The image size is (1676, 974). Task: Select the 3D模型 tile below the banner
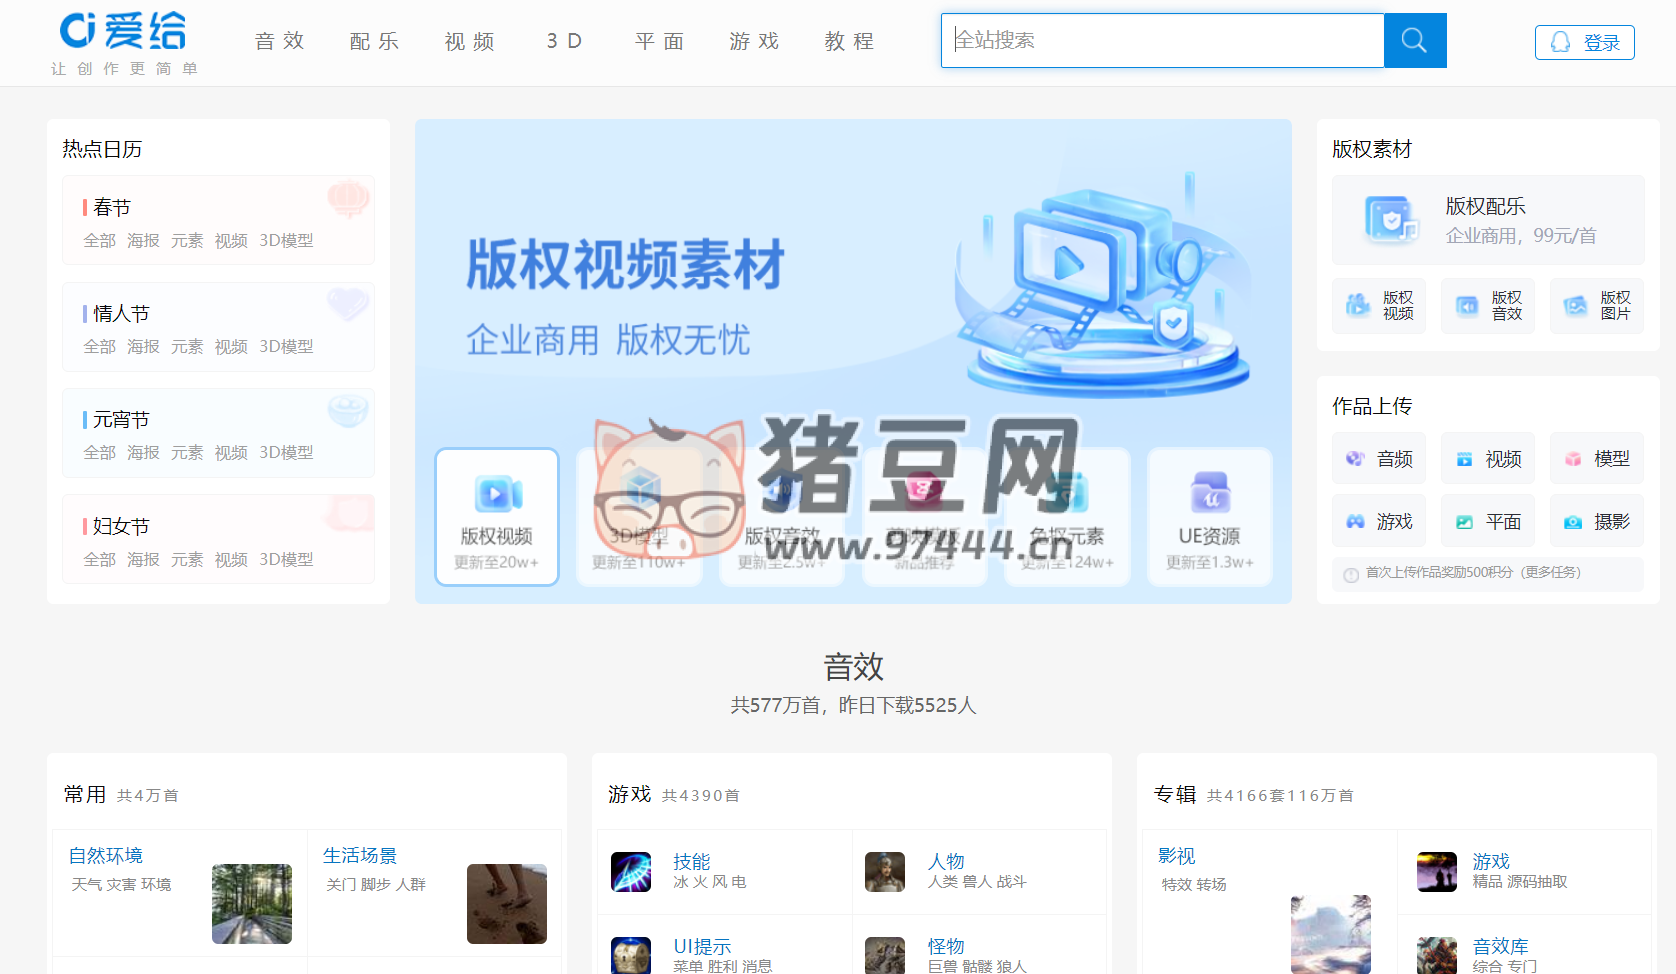point(639,517)
